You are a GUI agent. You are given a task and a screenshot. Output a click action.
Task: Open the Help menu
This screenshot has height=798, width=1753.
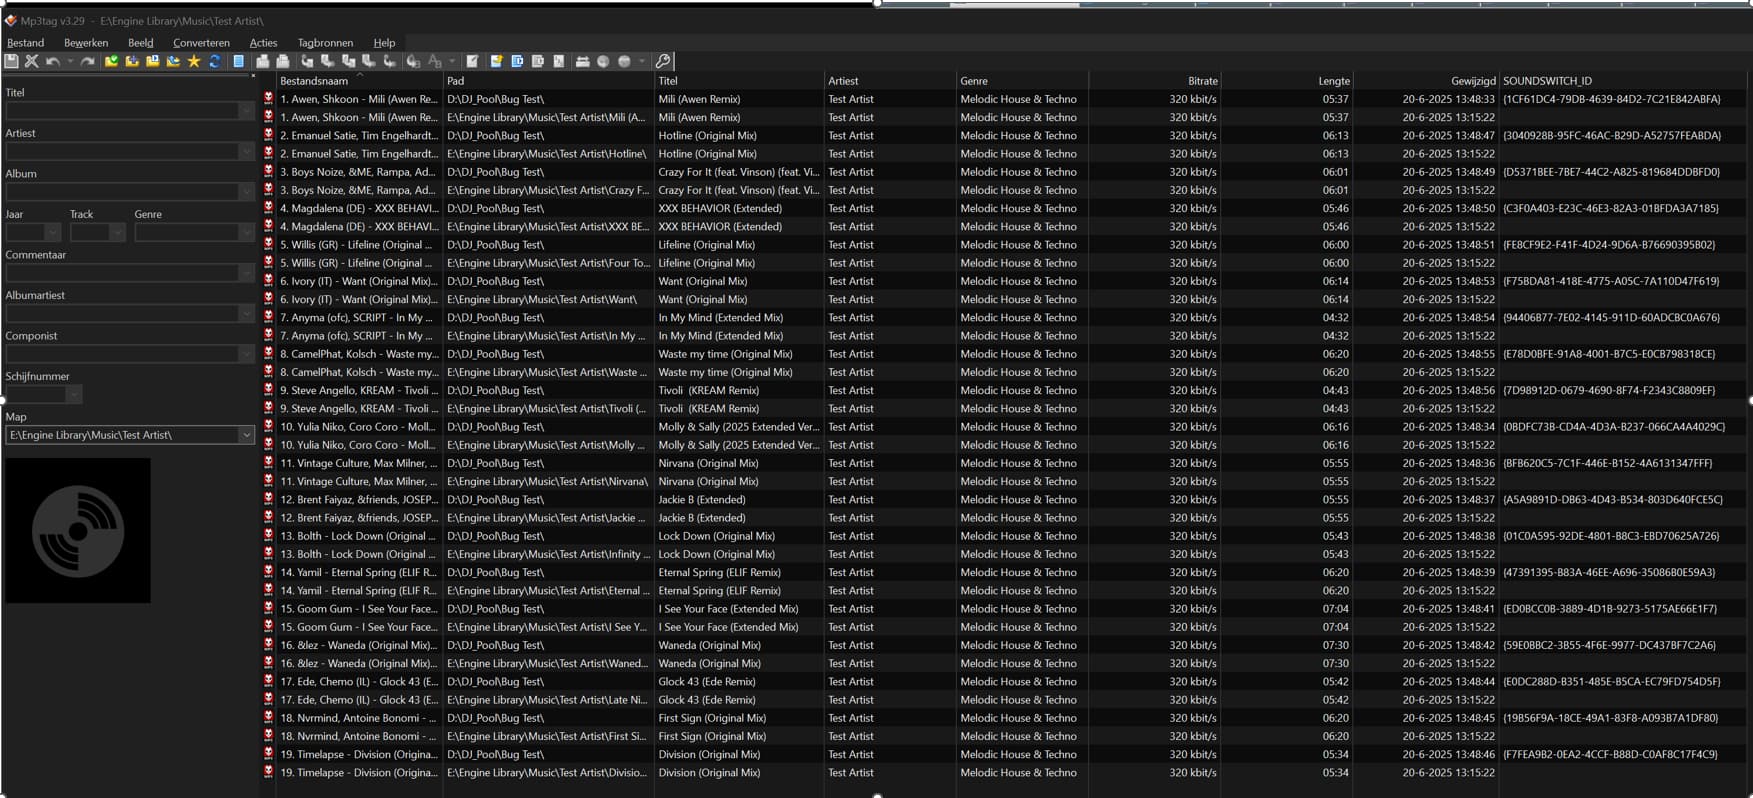(x=384, y=43)
